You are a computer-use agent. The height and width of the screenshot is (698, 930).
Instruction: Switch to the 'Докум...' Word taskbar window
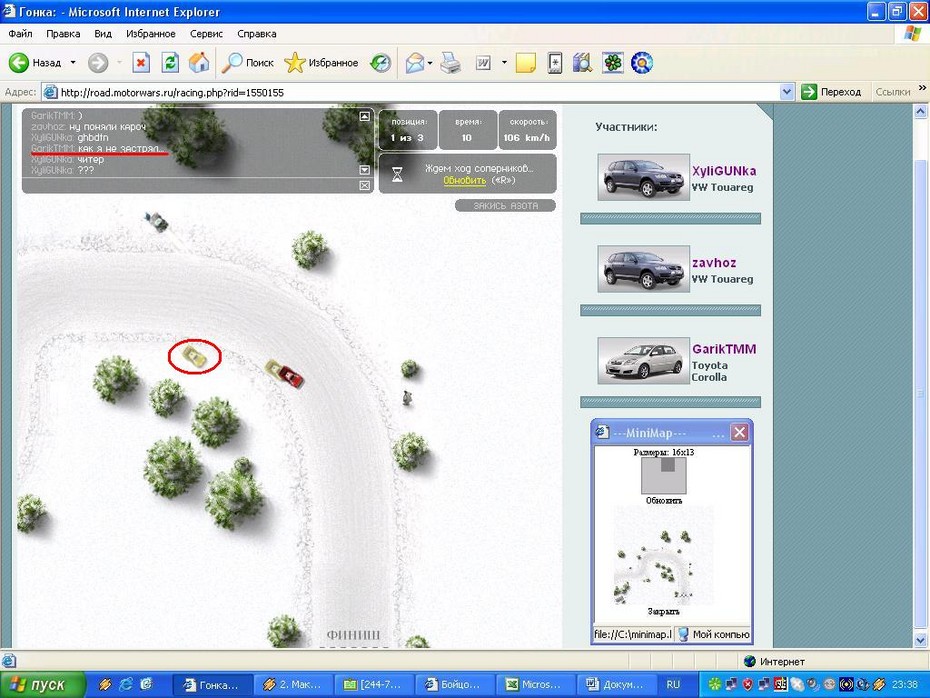point(616,685)
